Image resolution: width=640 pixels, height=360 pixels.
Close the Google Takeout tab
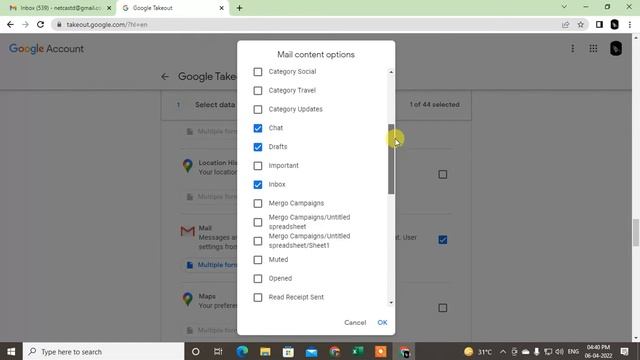(222, 8)
